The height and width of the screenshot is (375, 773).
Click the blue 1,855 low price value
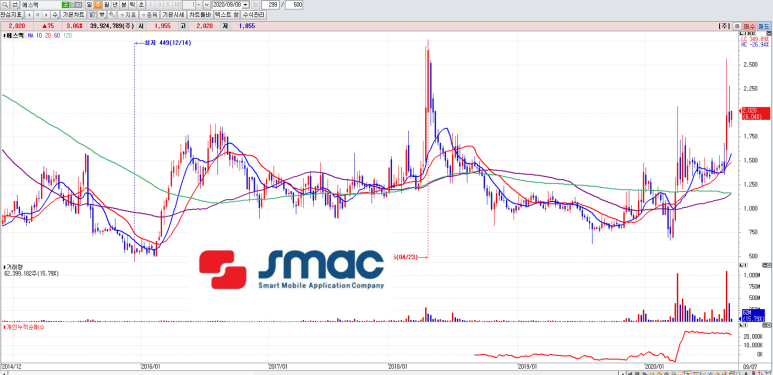pyautogui.click(x=246, y=26)
